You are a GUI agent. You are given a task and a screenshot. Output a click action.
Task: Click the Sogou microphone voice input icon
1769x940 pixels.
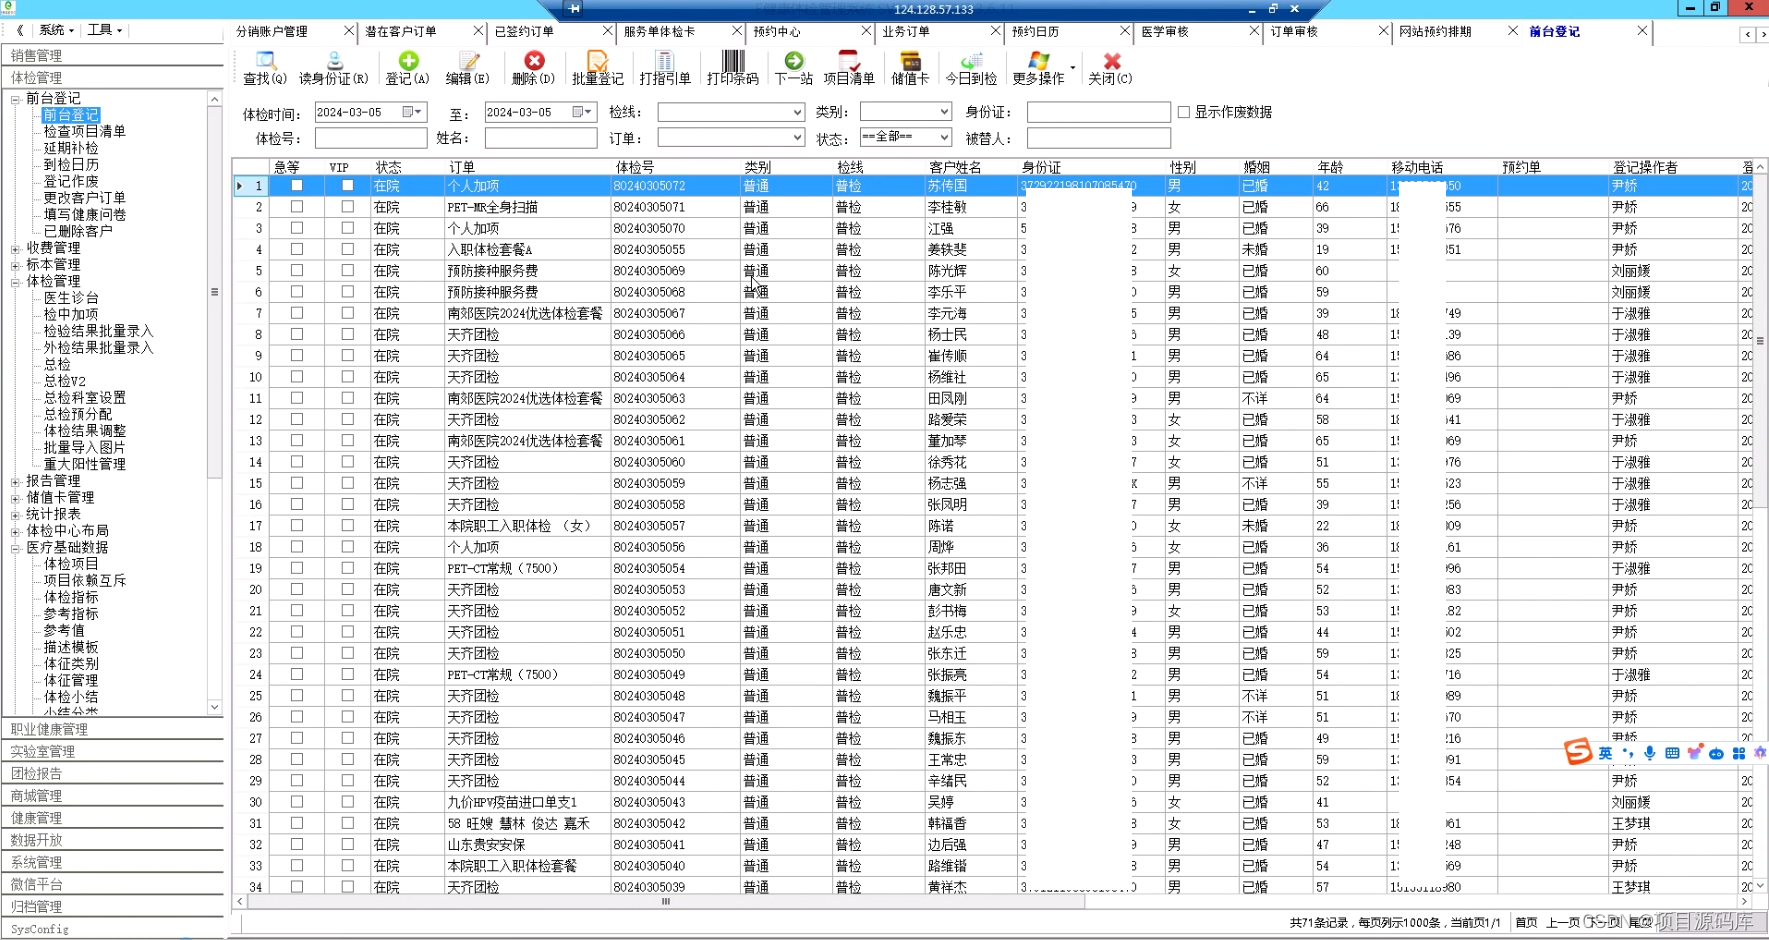[x=1650, y=753]
